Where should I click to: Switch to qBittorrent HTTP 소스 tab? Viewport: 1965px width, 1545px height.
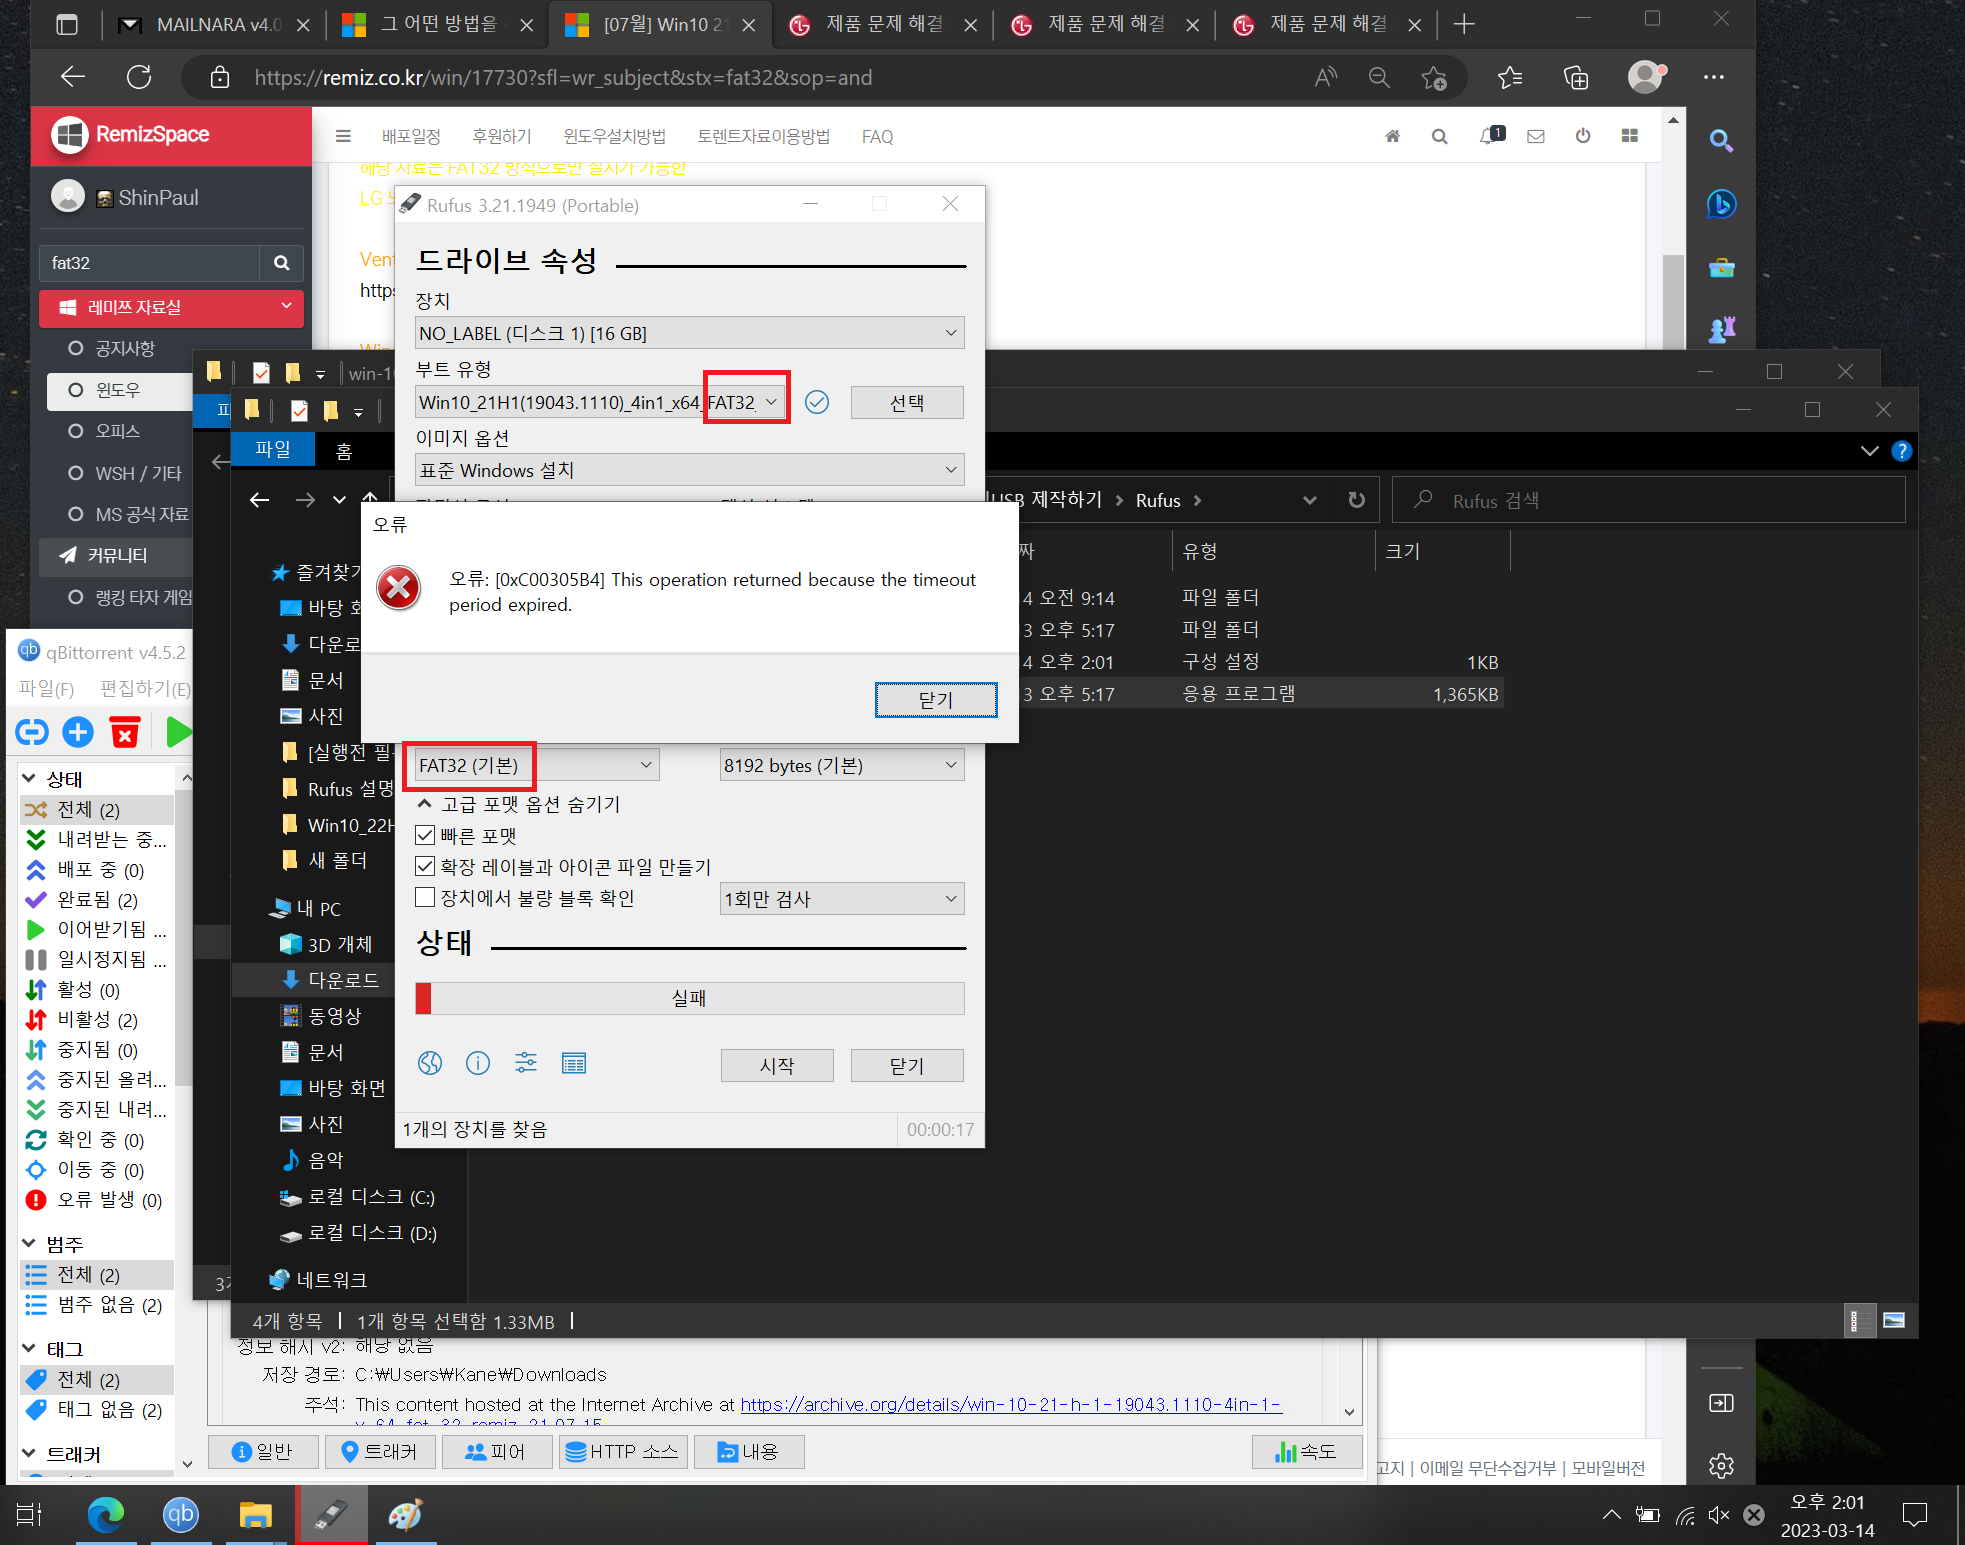621,1451
